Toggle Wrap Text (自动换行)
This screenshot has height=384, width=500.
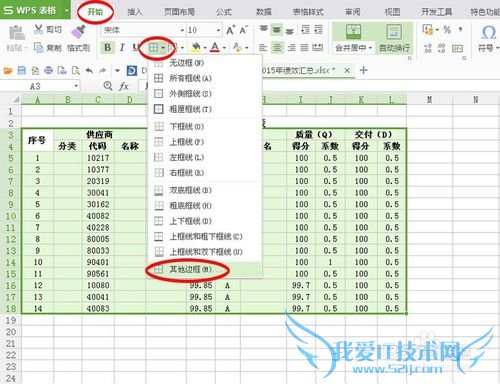(x=394, y=37)
